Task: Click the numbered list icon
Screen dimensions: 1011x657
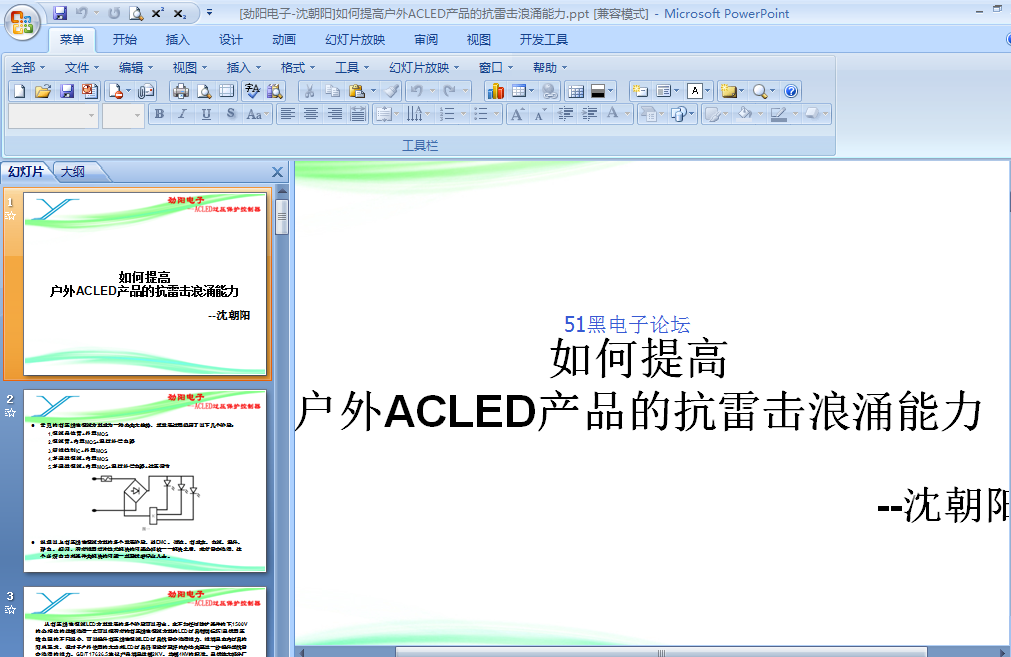Action: pyautogui.click(x=447, y=114)
